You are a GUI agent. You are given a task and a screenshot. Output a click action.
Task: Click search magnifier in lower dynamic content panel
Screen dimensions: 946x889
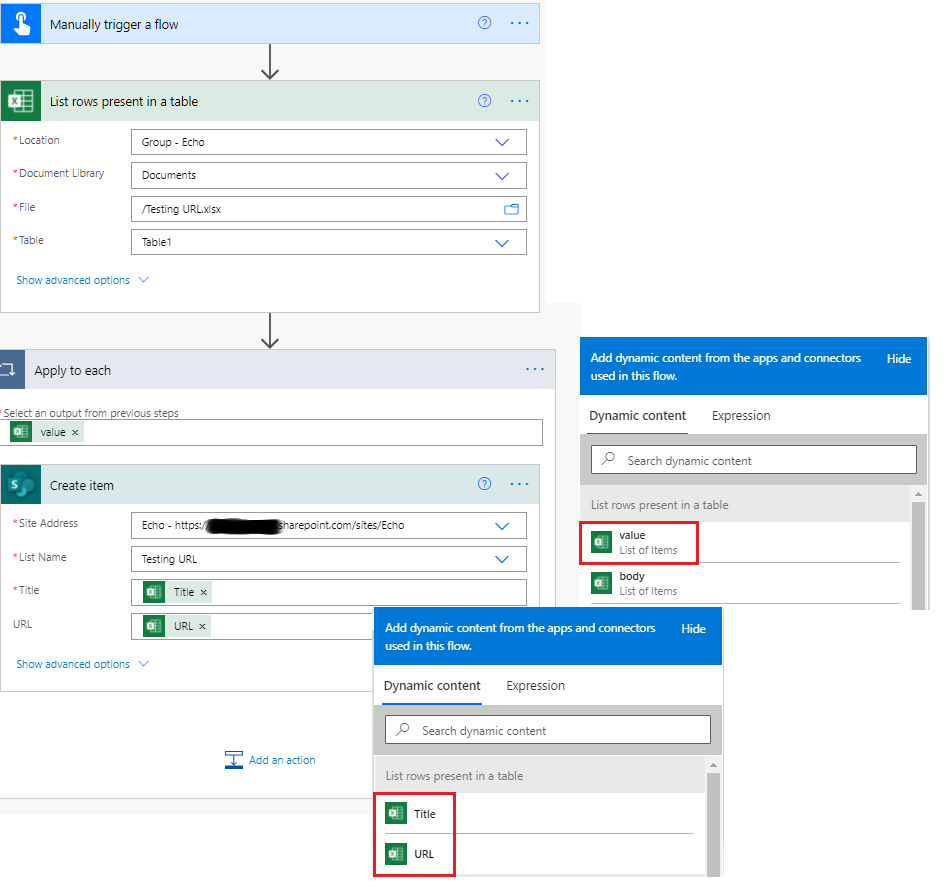pyautogui.click(x=402, y=729)
